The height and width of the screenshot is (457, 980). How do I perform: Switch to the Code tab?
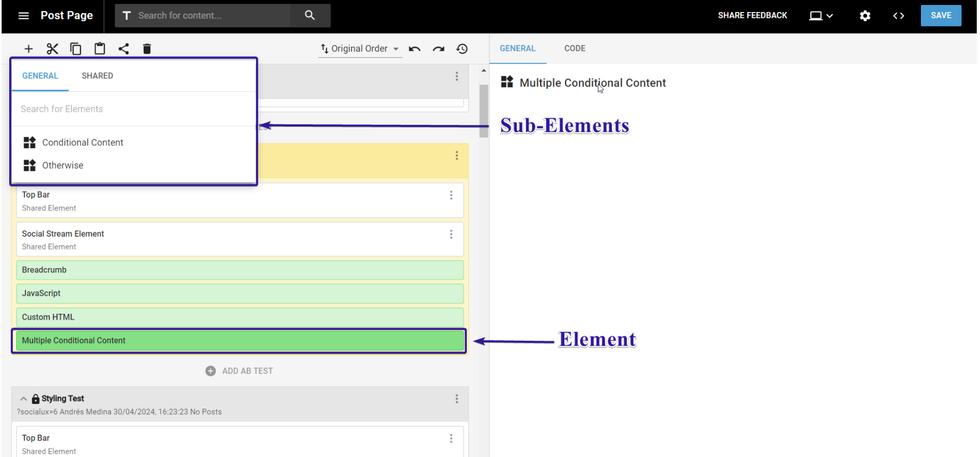pyautogui.click(x=575, y=49)
